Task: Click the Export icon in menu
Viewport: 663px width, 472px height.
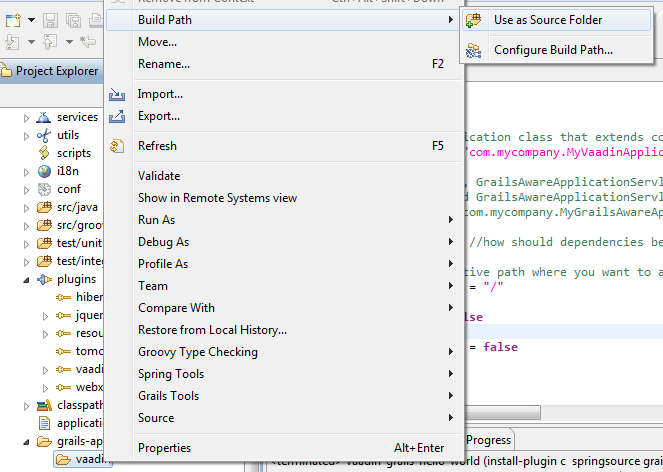Action: click(x=117, y=116)
